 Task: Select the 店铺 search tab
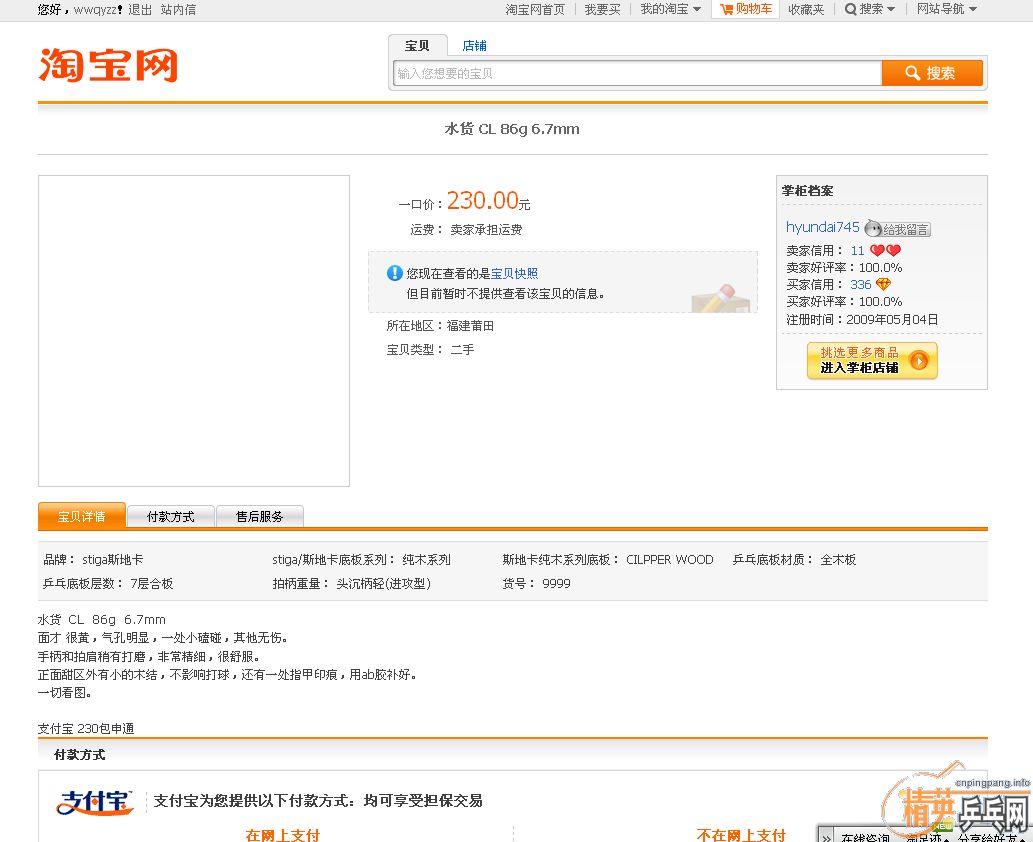474,46
